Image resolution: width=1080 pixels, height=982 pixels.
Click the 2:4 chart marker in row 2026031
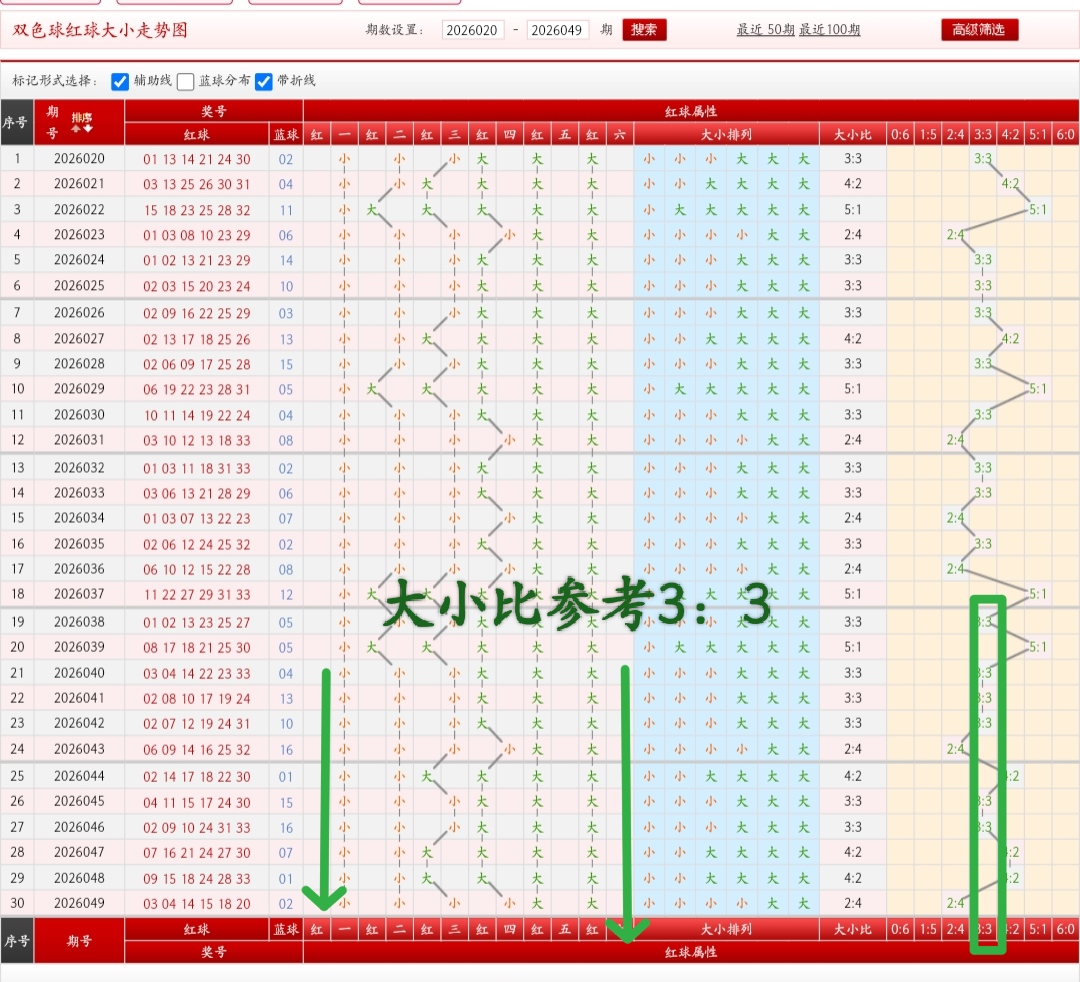[955, 439]
